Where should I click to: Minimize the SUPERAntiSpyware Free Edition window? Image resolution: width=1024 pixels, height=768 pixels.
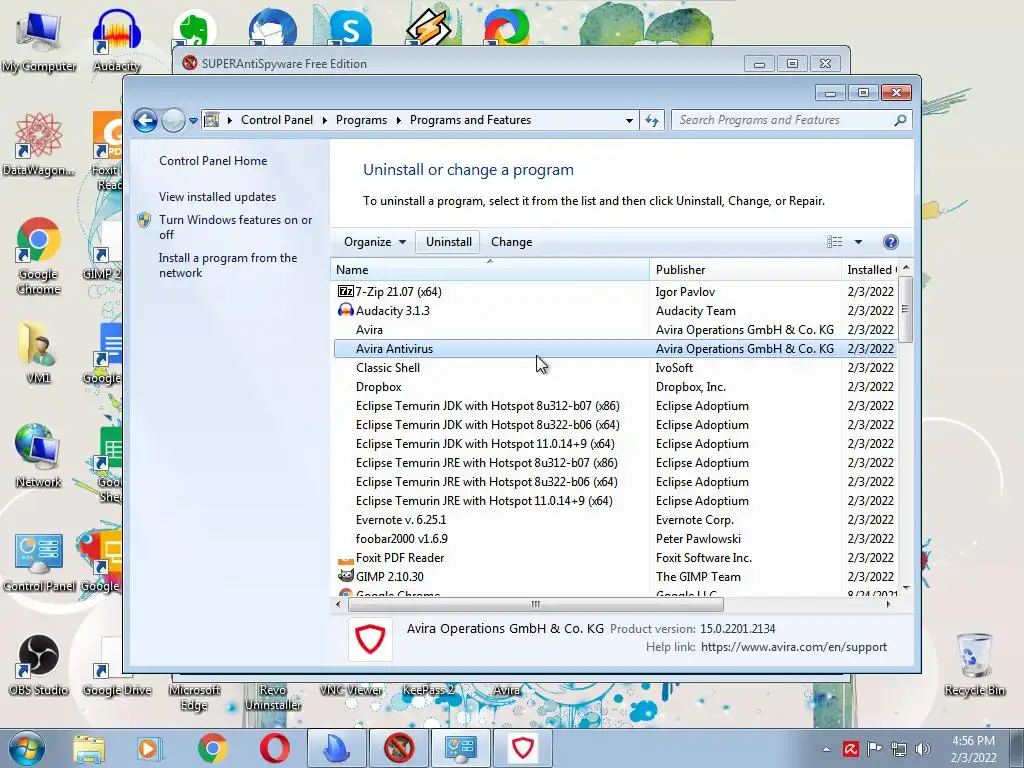760,64
